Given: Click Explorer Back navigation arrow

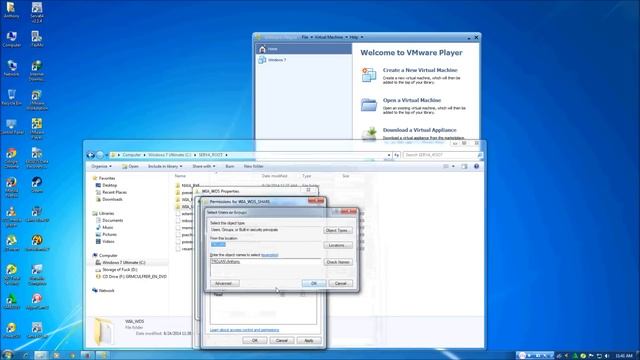Looking at the screenshot, I should click(x=91, y=155).
